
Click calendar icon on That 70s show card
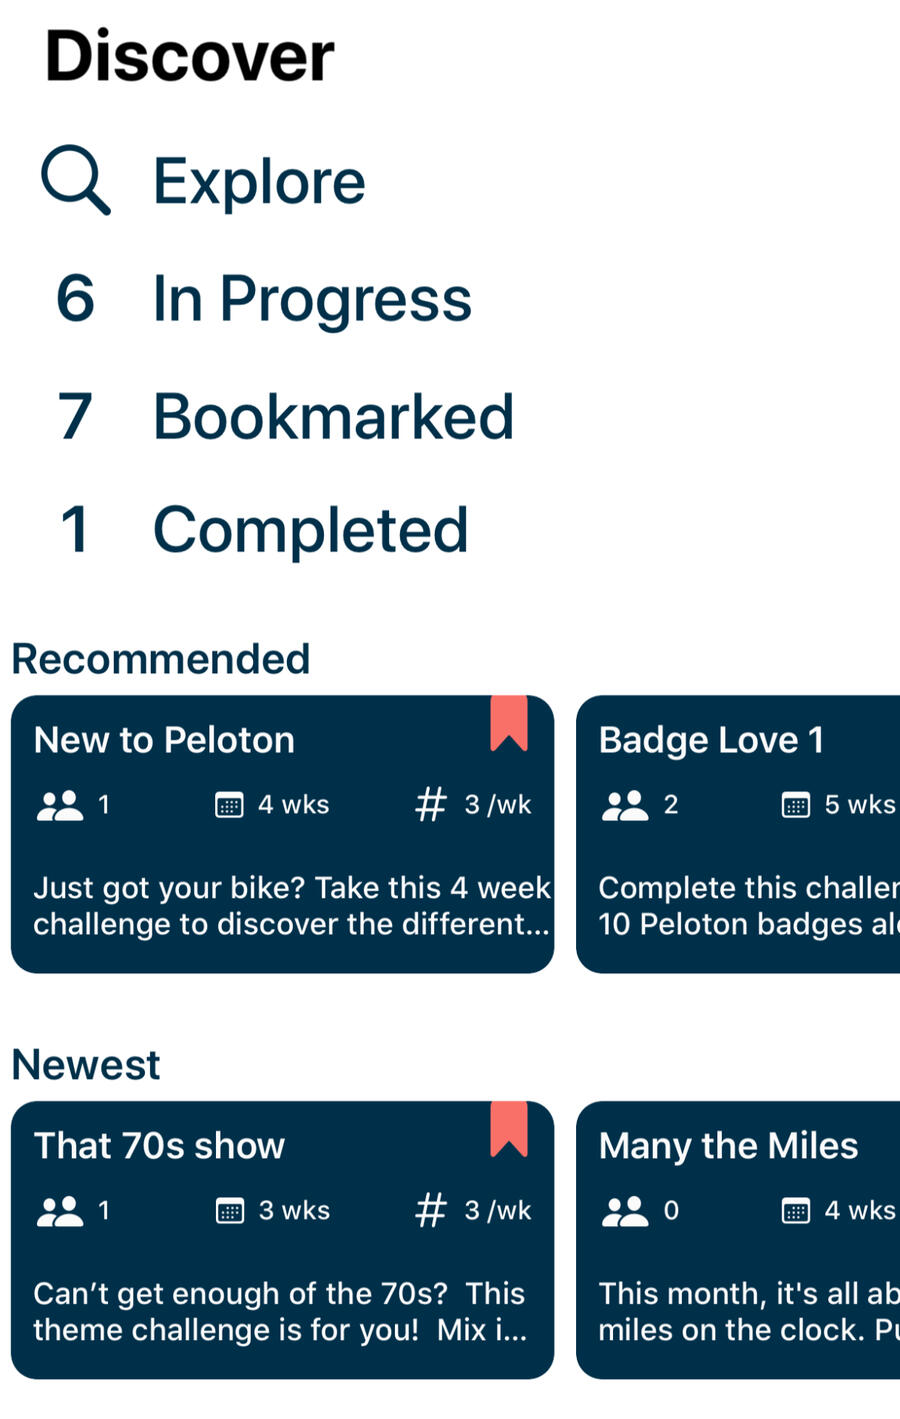pos(229,1211)
